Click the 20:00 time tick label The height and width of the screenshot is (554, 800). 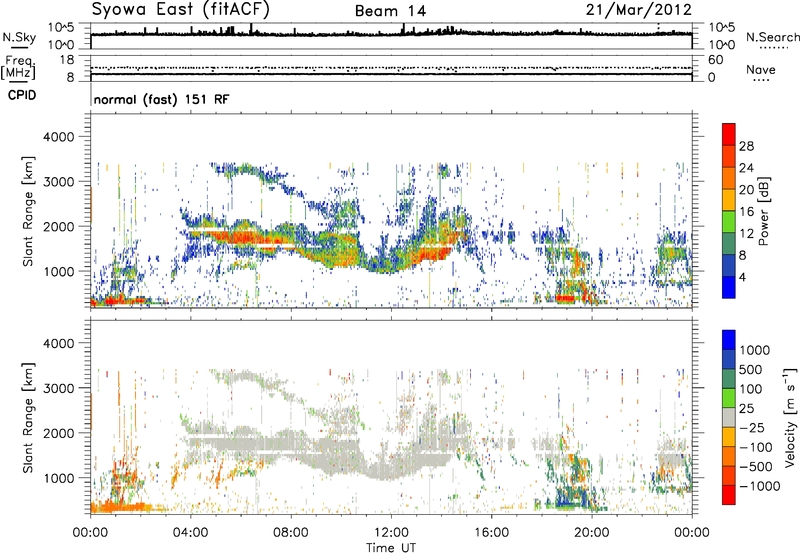[x=592, y=533]
